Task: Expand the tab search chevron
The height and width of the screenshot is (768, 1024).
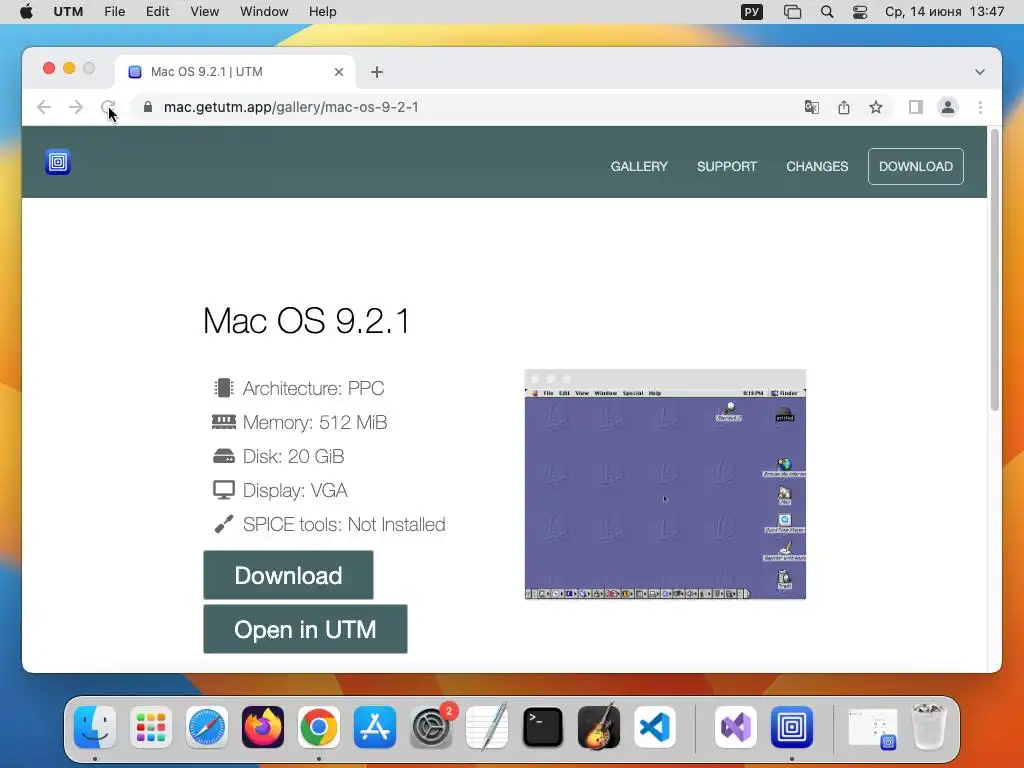Action: (x=980, y=72)
